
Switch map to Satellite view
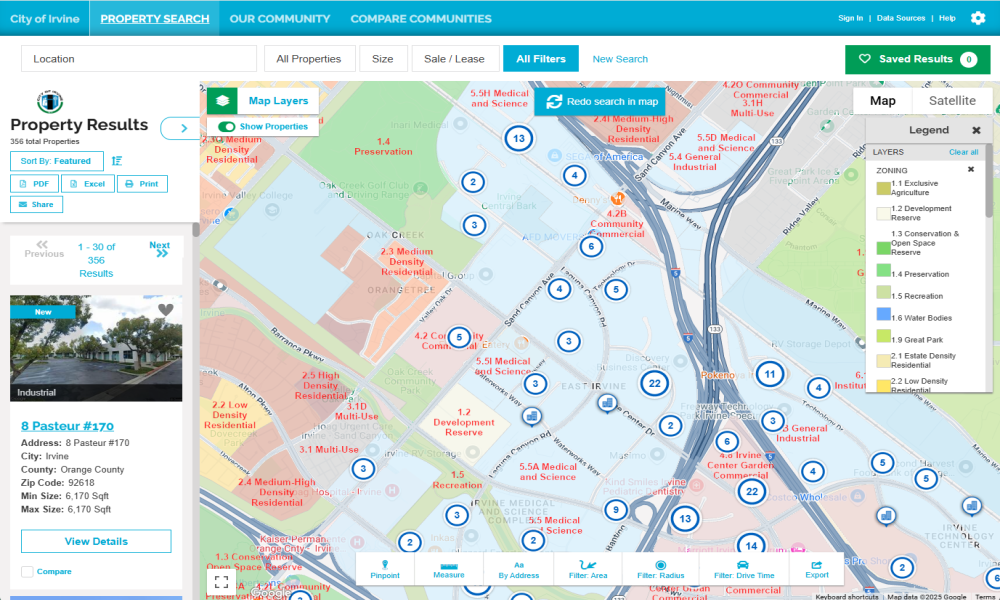click(952, 101)
